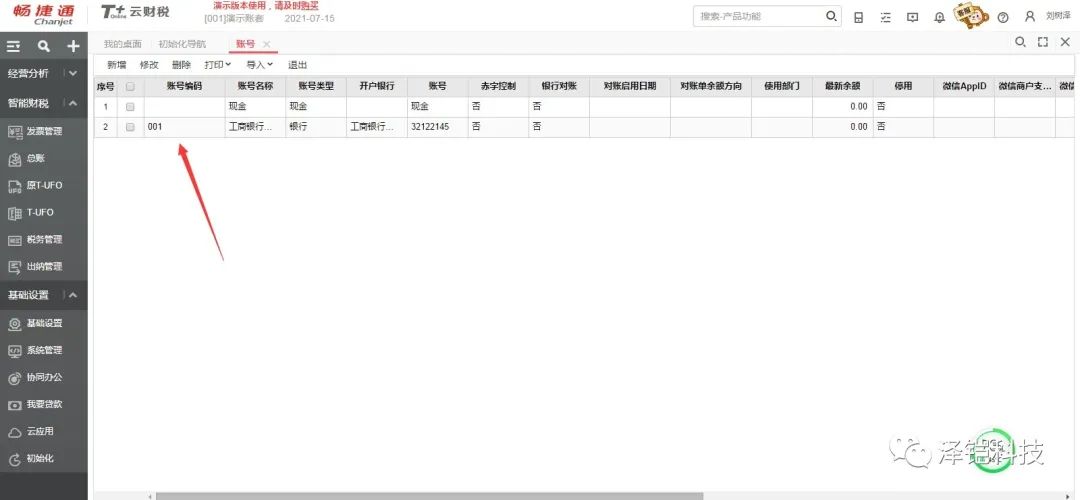
Task: Collapse the 智能财税 sidebar section
Action: (x=73, y=103)
